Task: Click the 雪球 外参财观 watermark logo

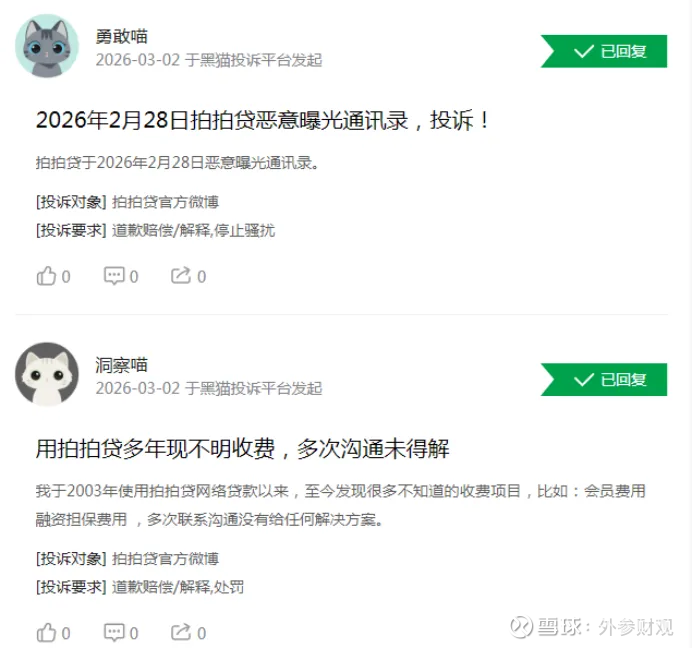Action: click(591, 626)
